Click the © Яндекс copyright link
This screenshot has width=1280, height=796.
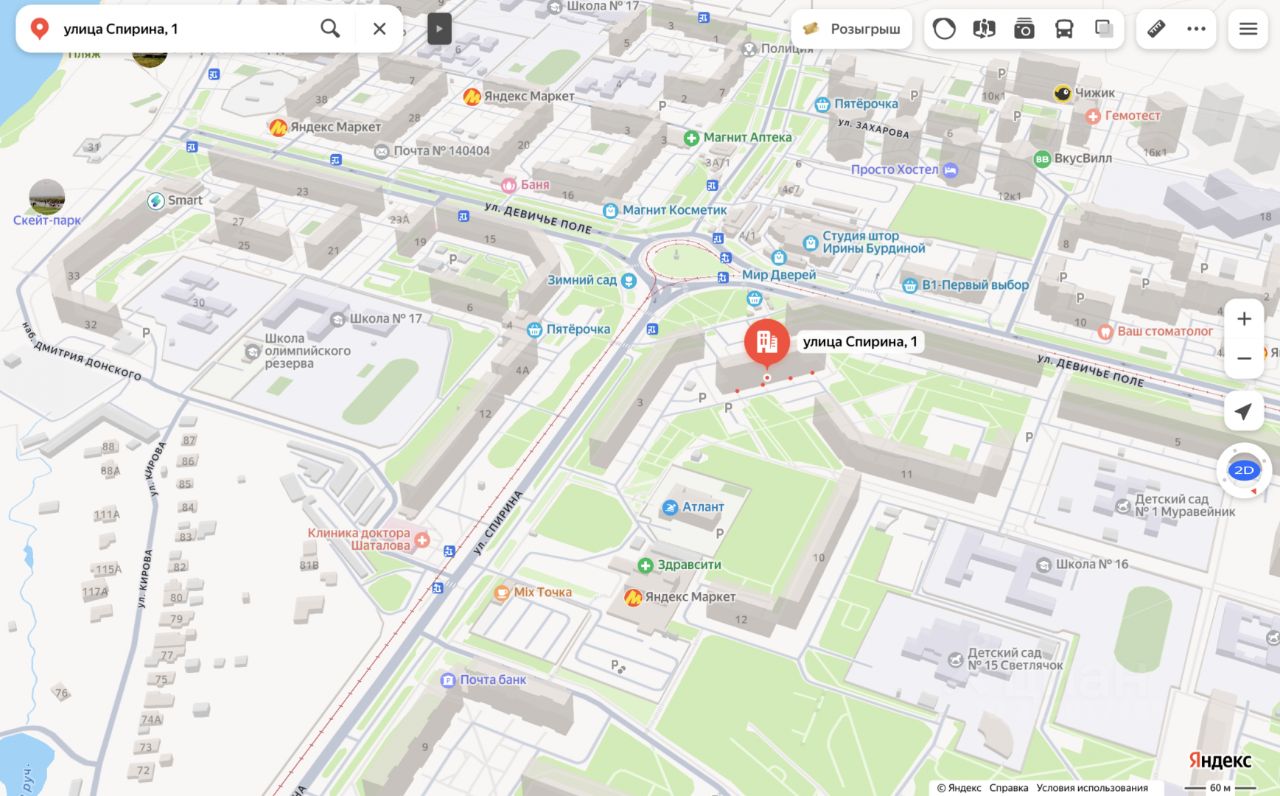[x=959, y=788]
